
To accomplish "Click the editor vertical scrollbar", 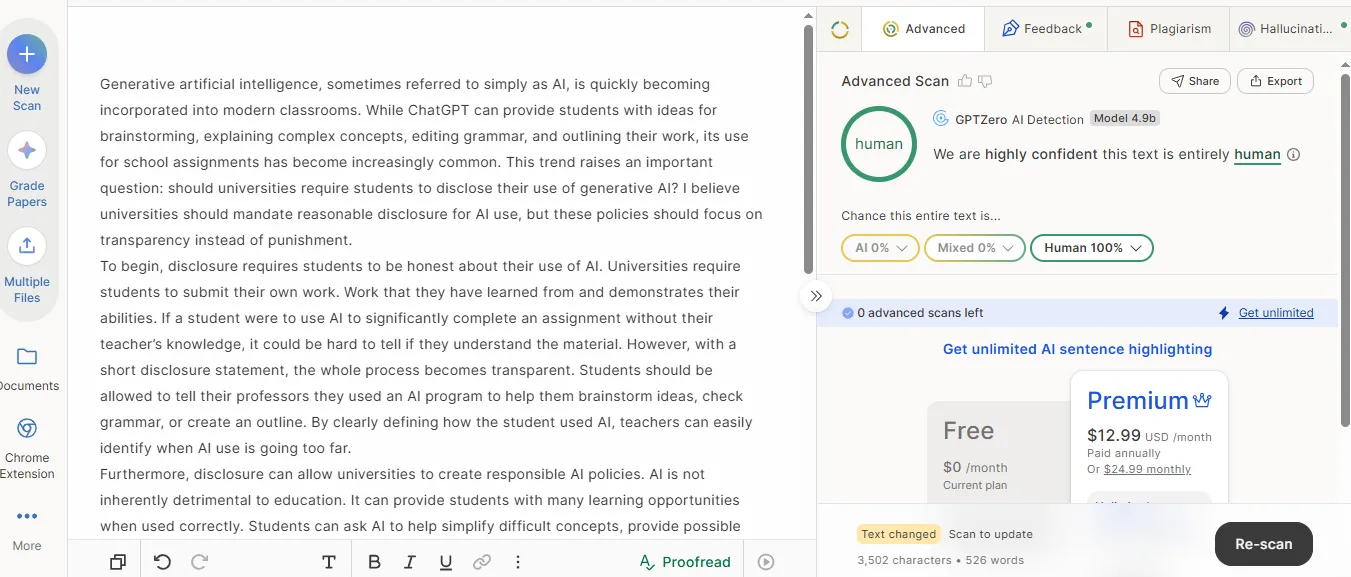I will click(809, 148).
